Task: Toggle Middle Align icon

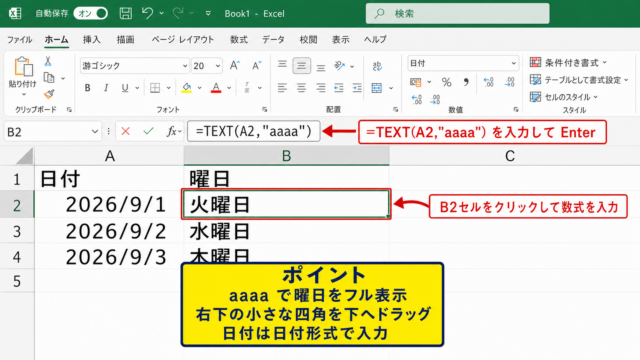Action: tap(301, 66)
